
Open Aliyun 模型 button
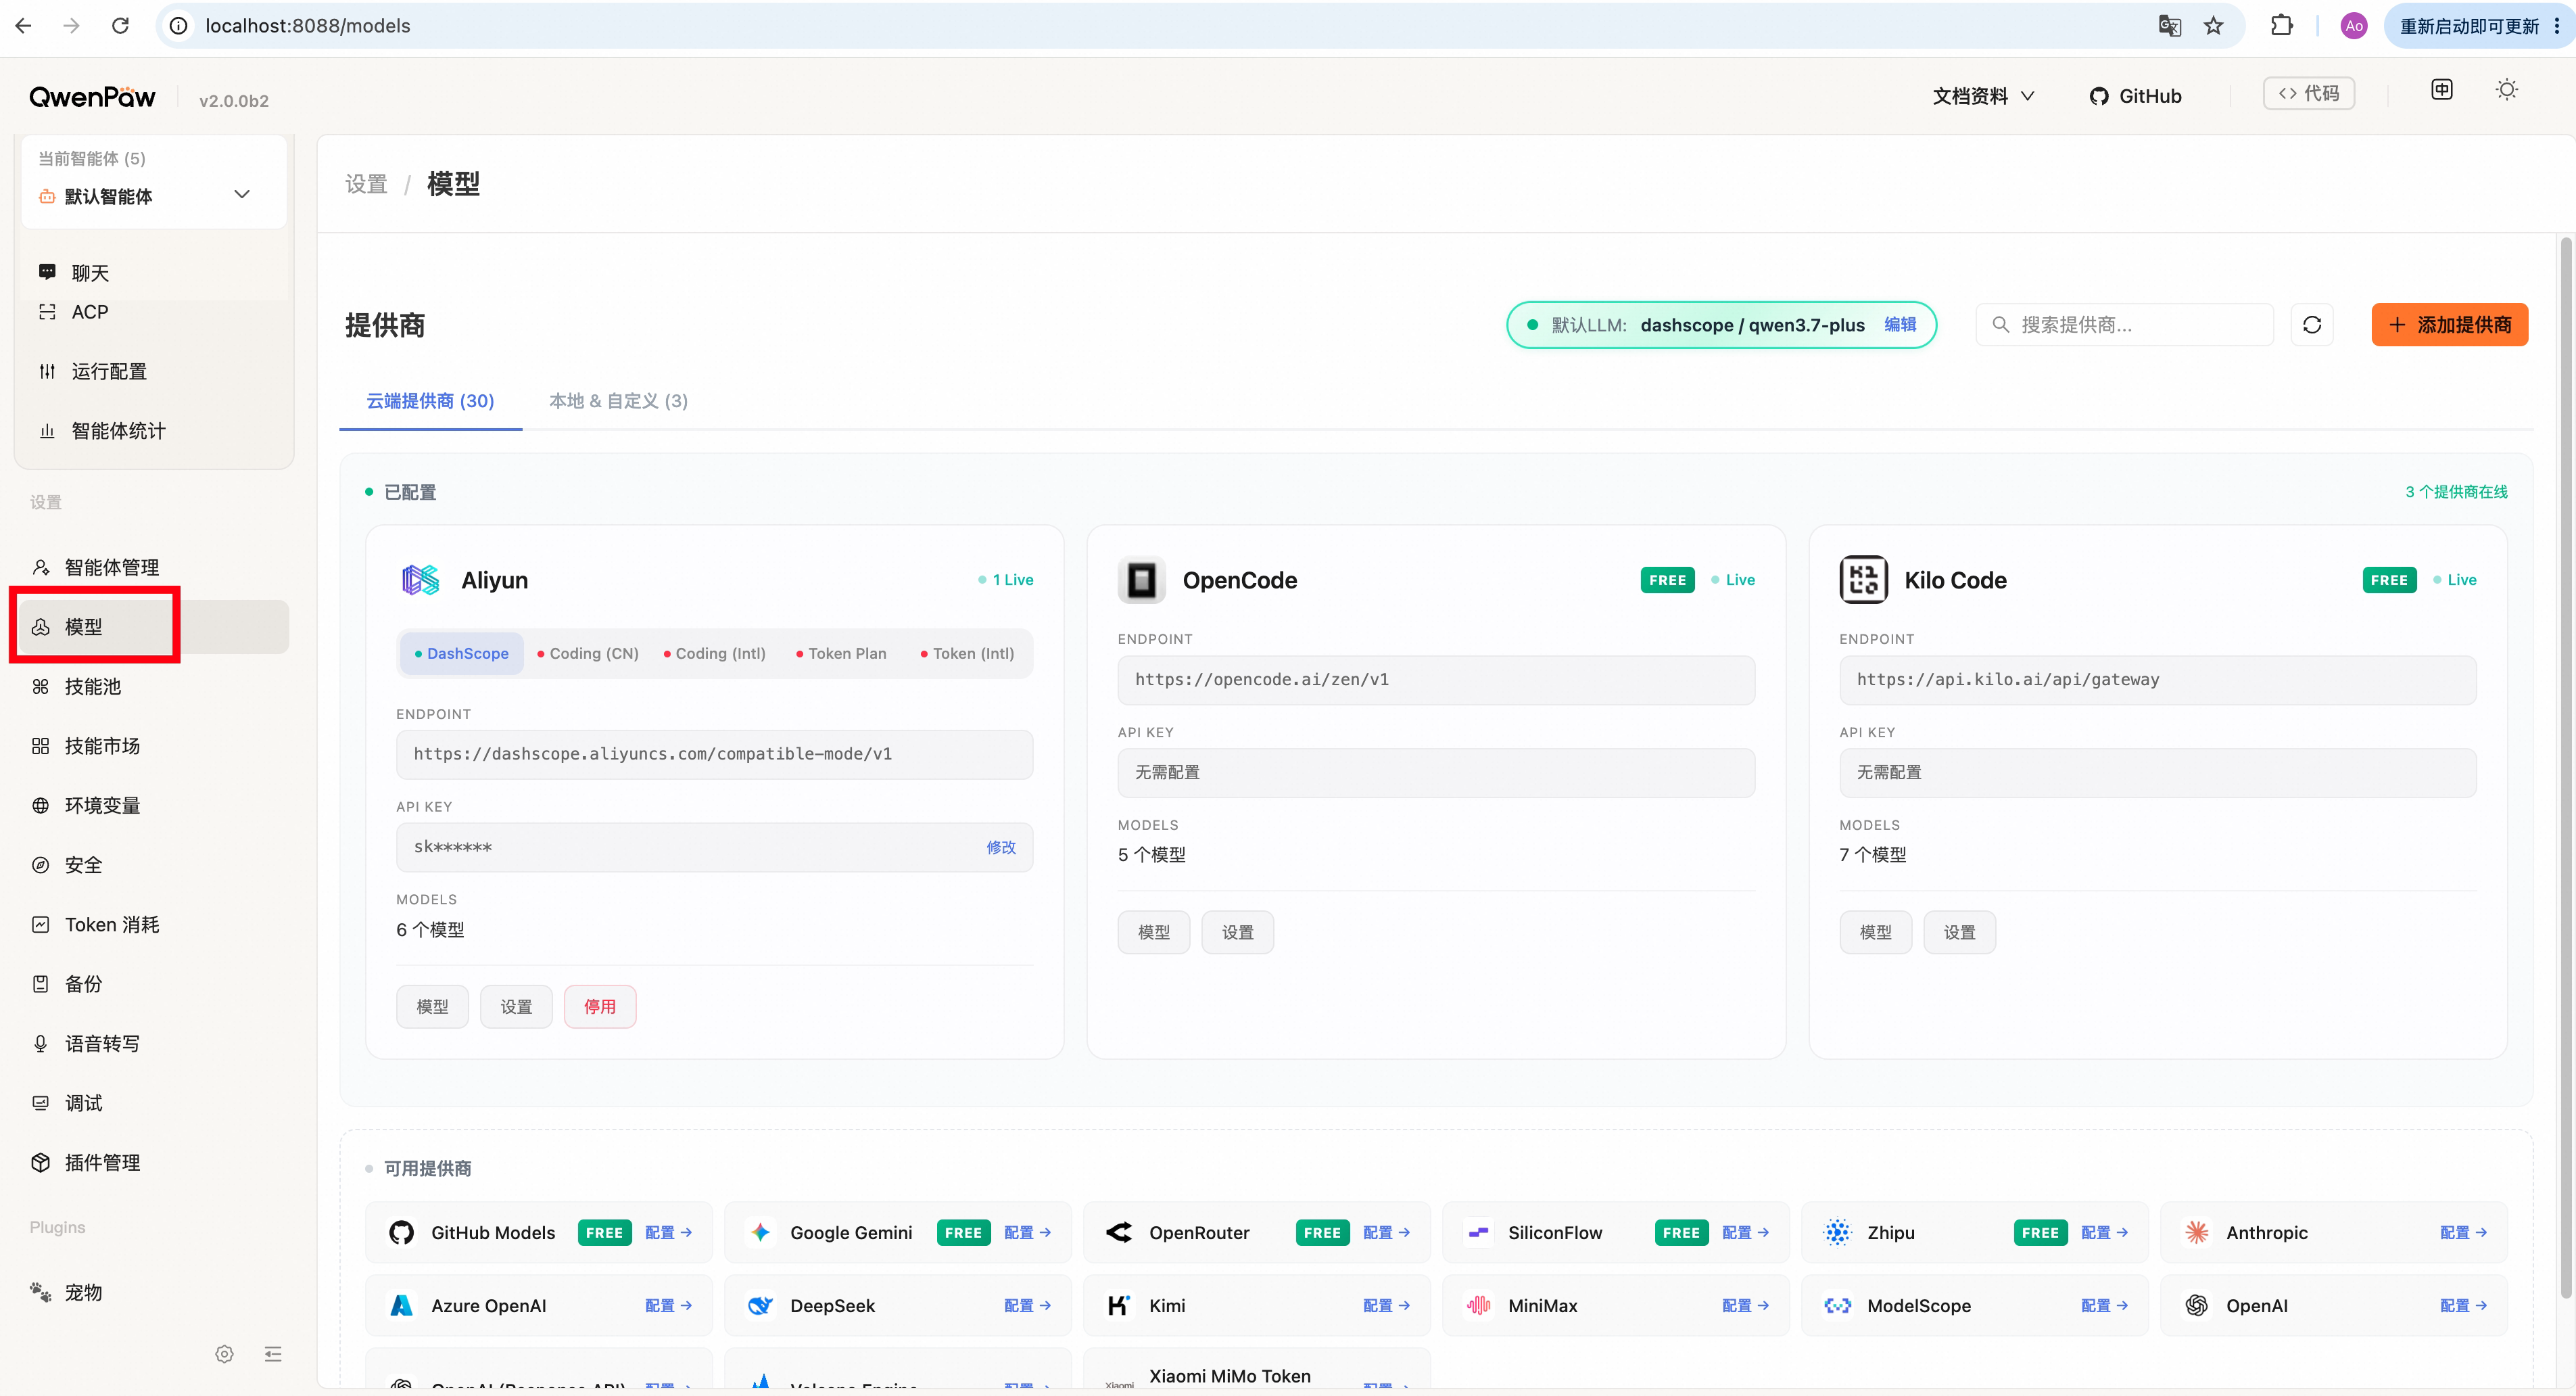(432, 1007)
